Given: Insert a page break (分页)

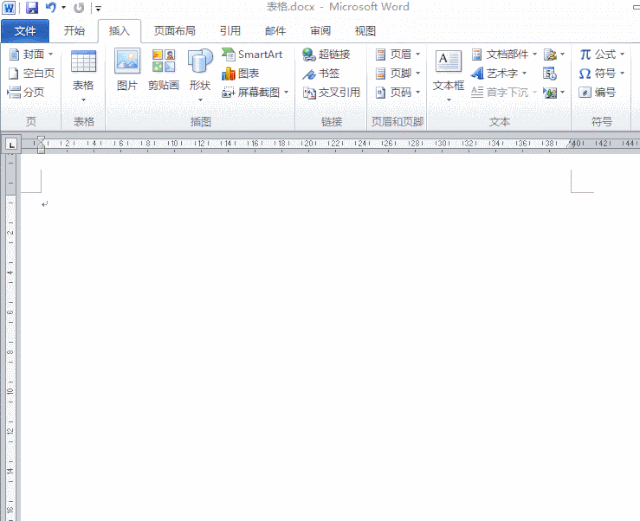Looking at the screenshot, I should [x=26, y=92].
